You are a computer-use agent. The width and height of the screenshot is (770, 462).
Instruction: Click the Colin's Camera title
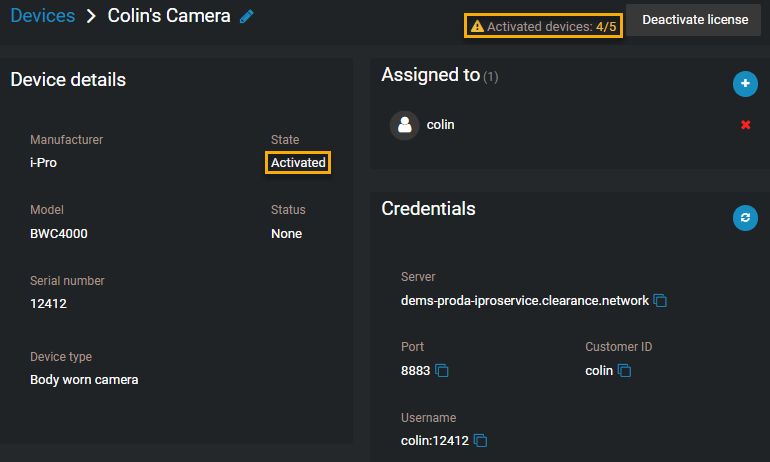pos(169,16)
